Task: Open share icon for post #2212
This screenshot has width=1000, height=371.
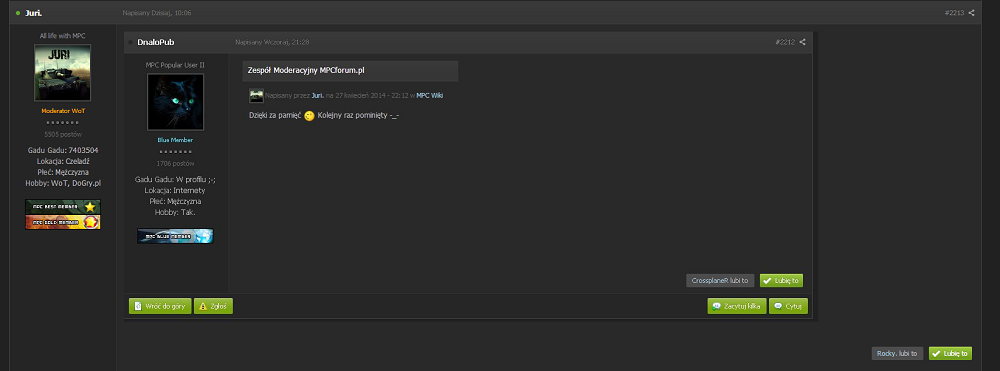Action: click(x=802, y=42)
